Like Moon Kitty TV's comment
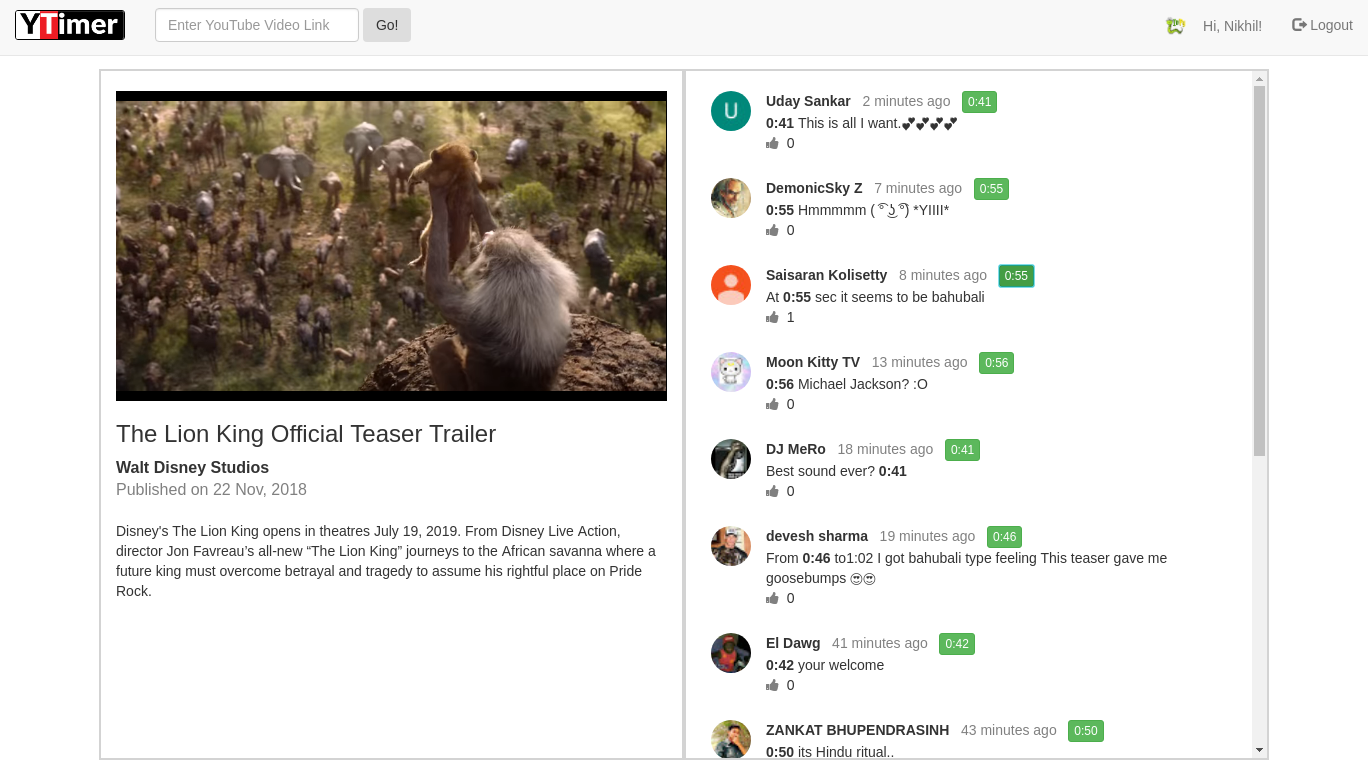The width and height of the screenshot is (1368, 768). (772, 404)
